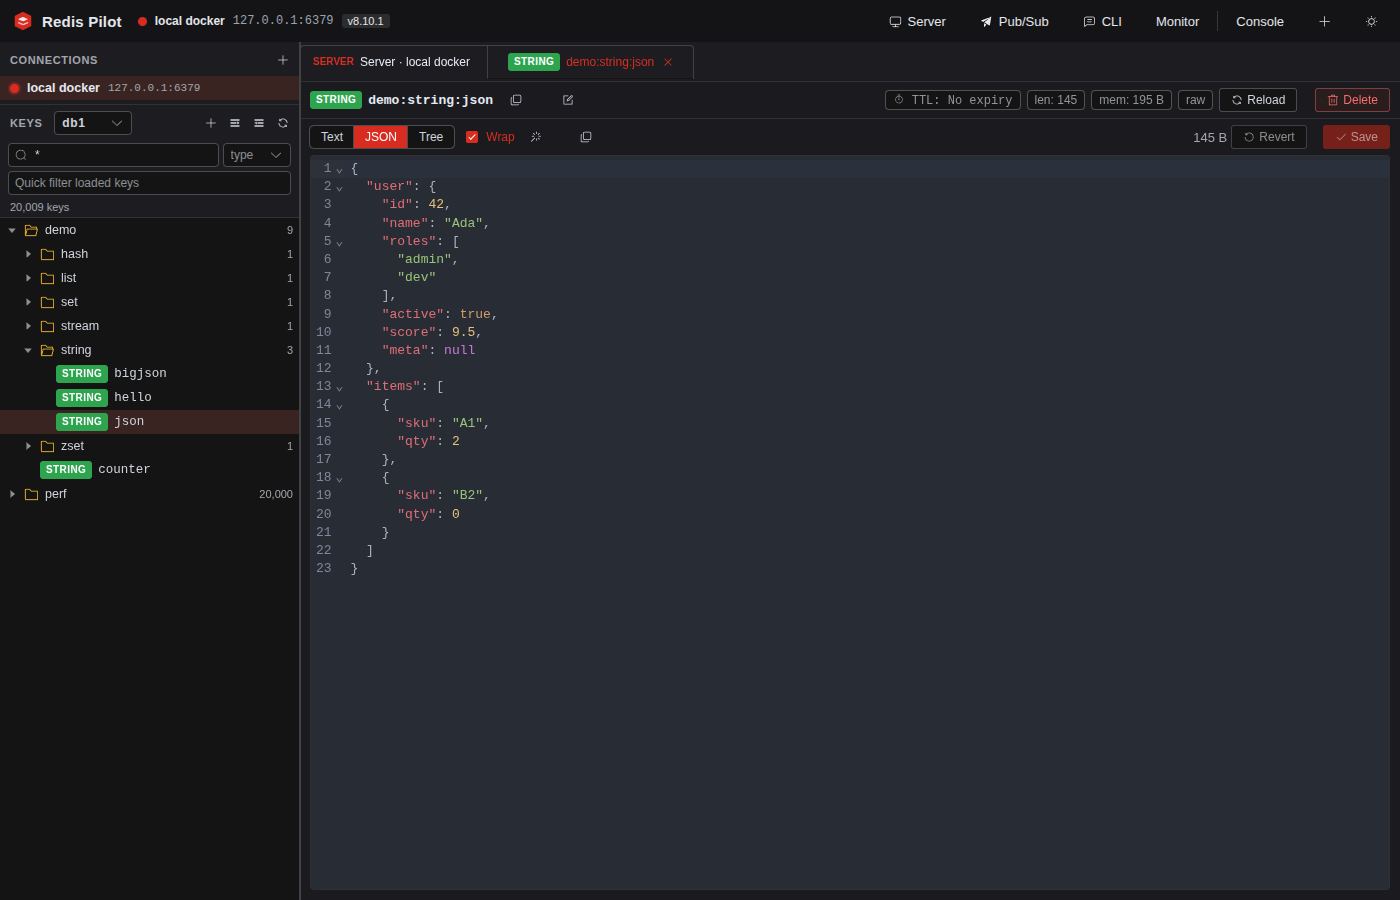This screenshot has width=1400, height=900.
Task: Add a new key via plus beside db1
Action: click(x=211, y=123)
